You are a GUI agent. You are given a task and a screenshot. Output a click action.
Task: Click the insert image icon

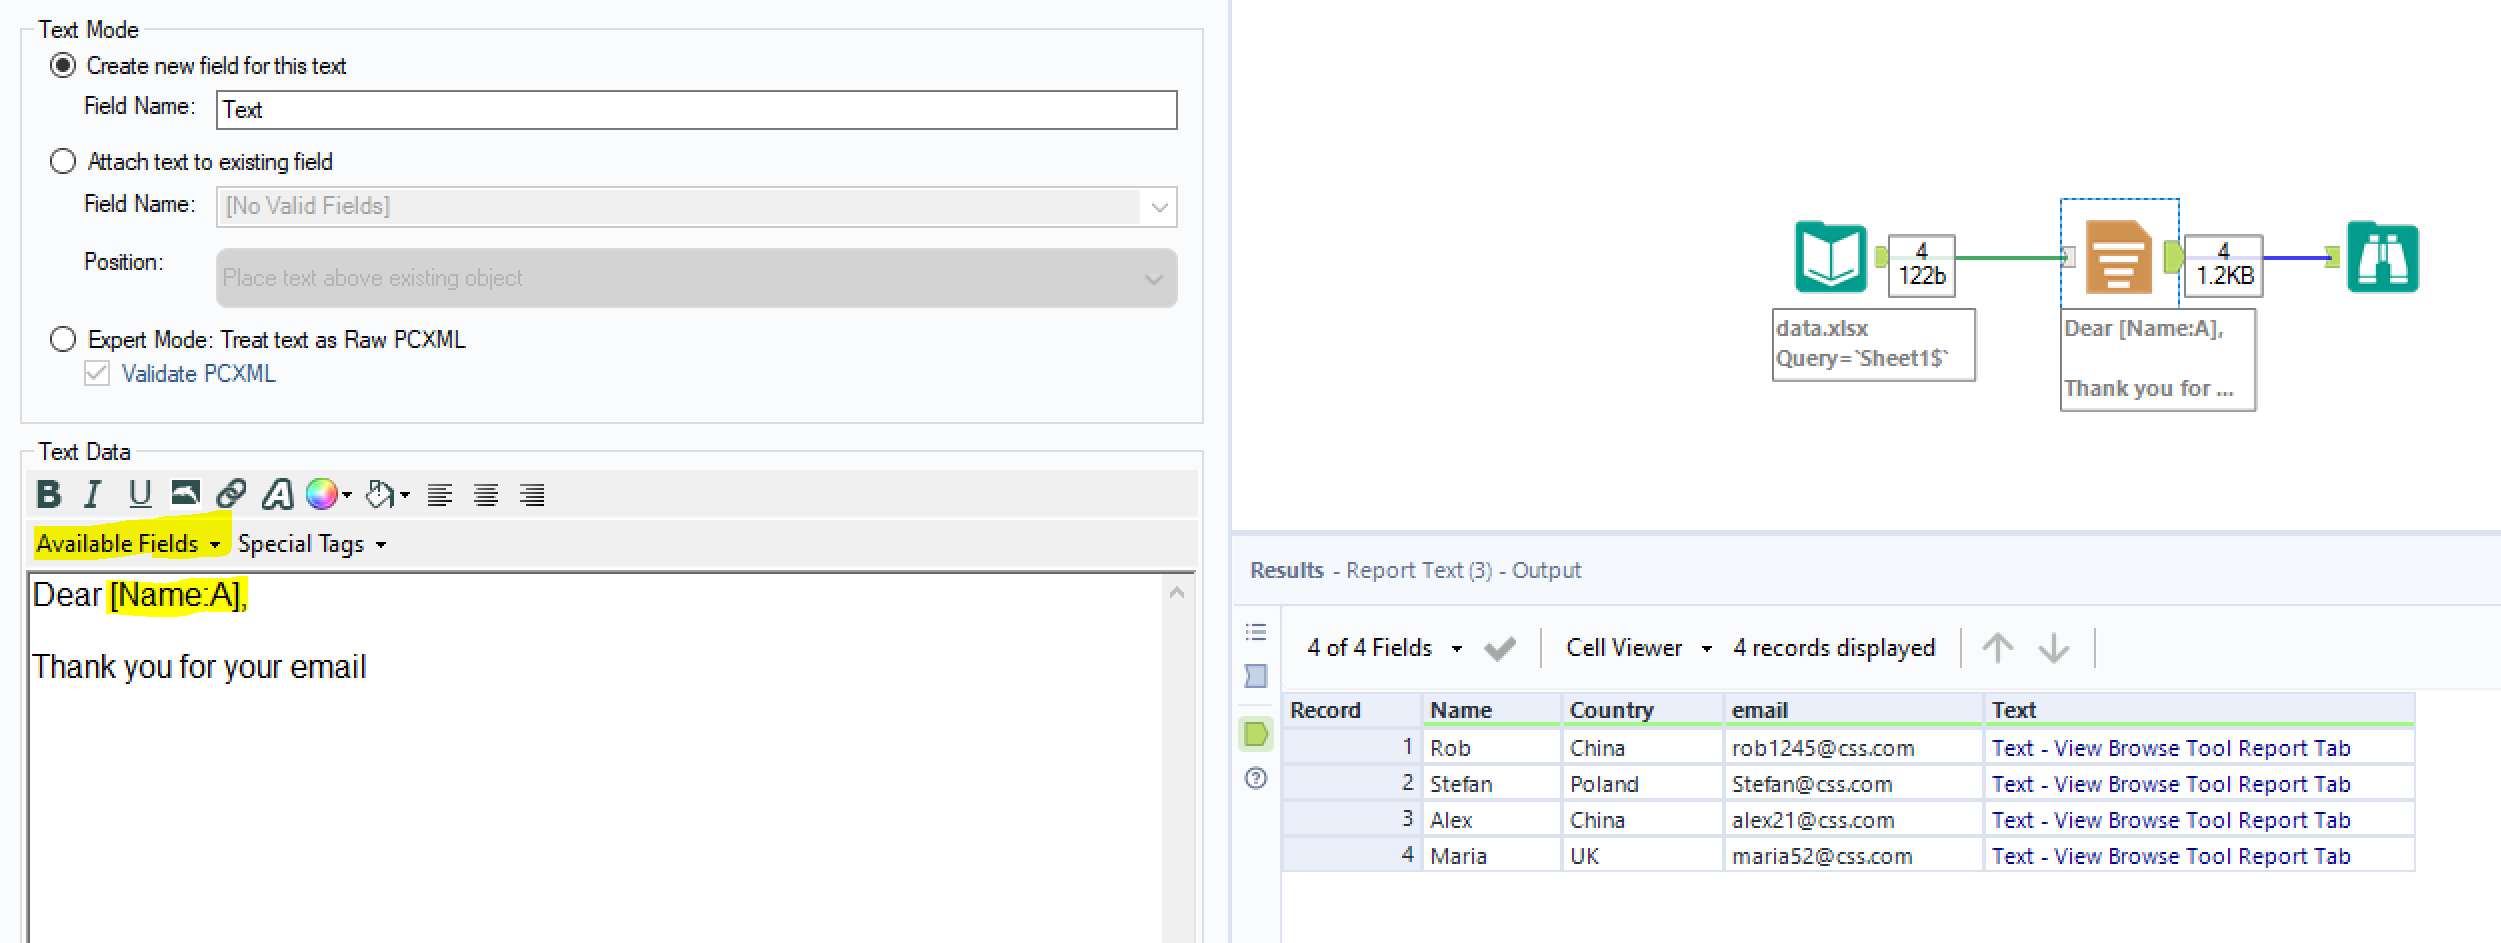186,493
